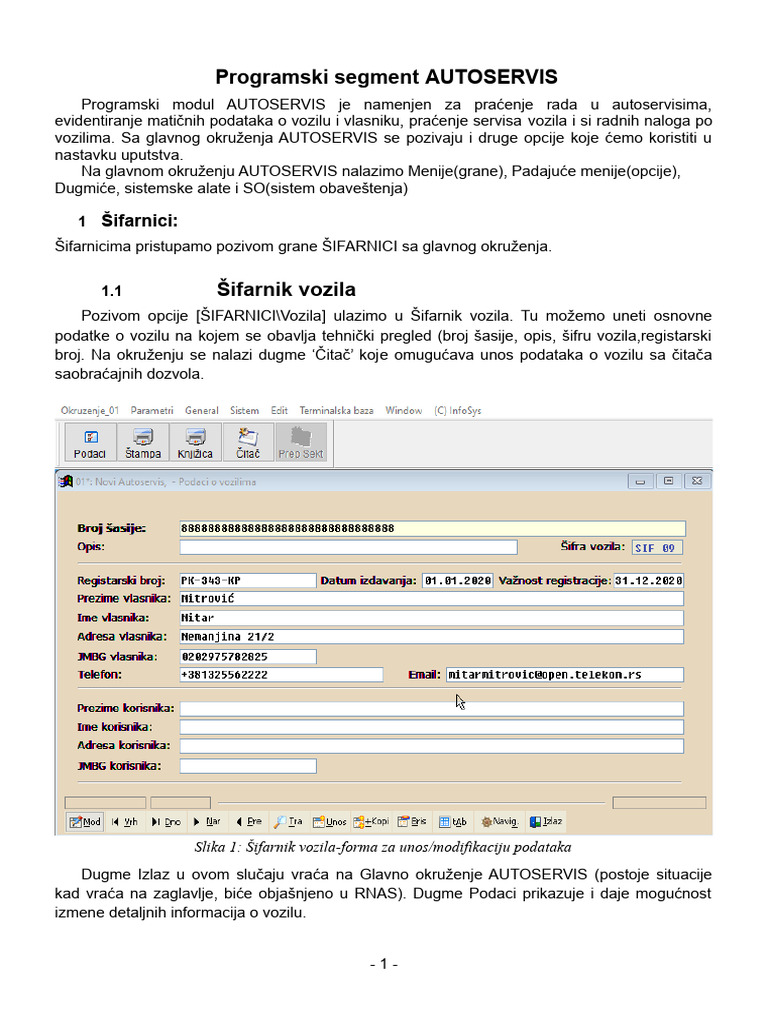Click the Adresa vlasnika field
768x1024 pixels.
(432, 637)
